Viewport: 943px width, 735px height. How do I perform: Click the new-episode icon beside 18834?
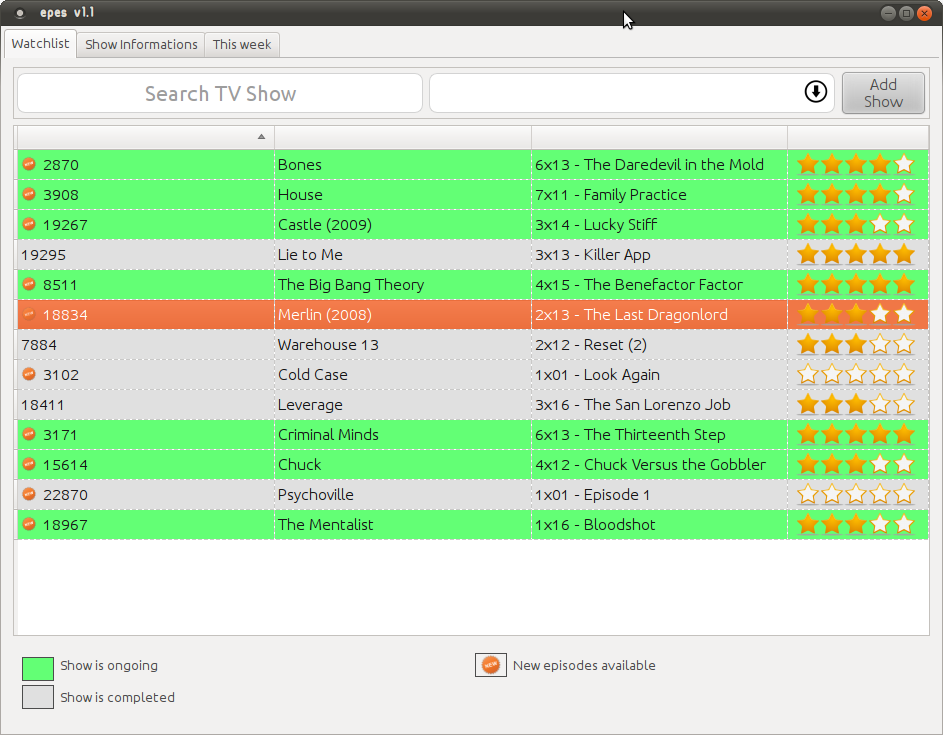[29, 314]
